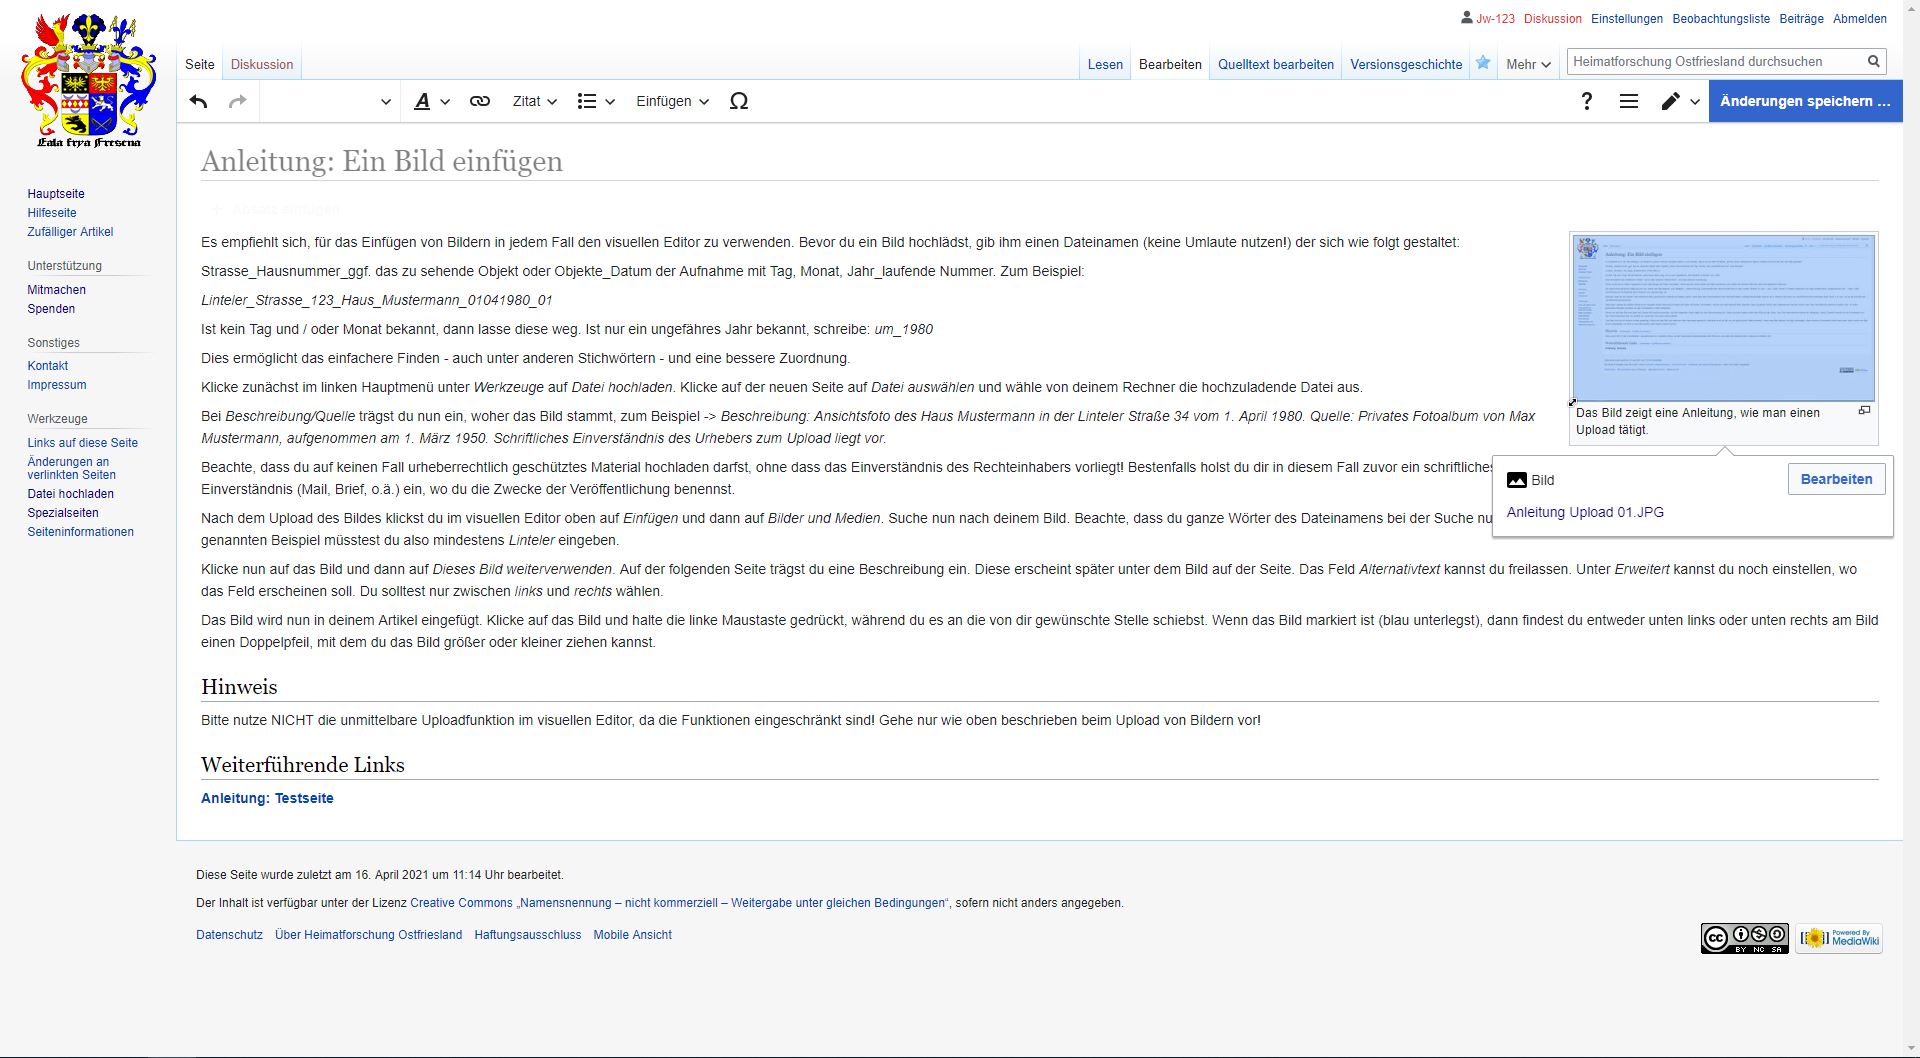Open the list formatting dropdown
This screenshot has height=1058, width=1920.
[x=596, y=101]
